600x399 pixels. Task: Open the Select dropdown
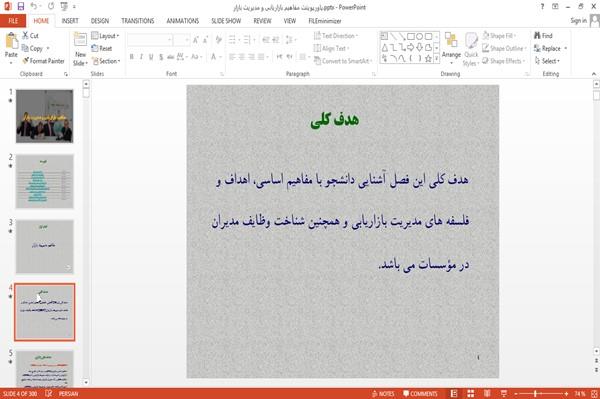click(x=547, y=61)
